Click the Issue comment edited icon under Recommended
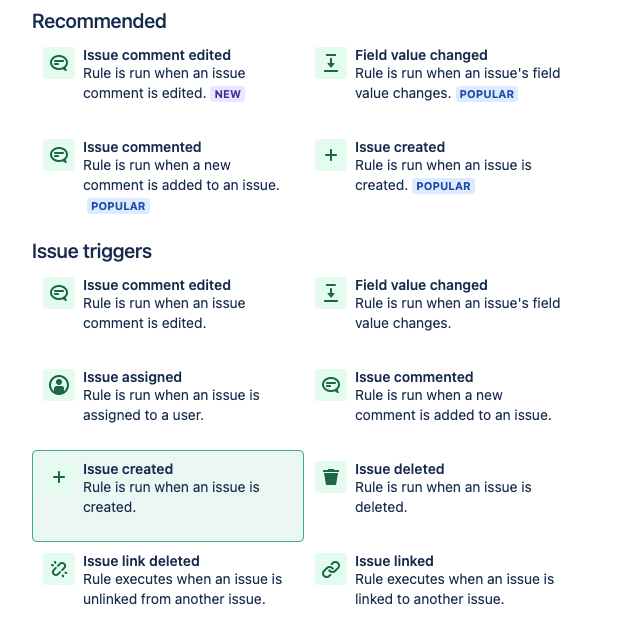Viewport: 639px width, 622px height. (x=59, y=63)
